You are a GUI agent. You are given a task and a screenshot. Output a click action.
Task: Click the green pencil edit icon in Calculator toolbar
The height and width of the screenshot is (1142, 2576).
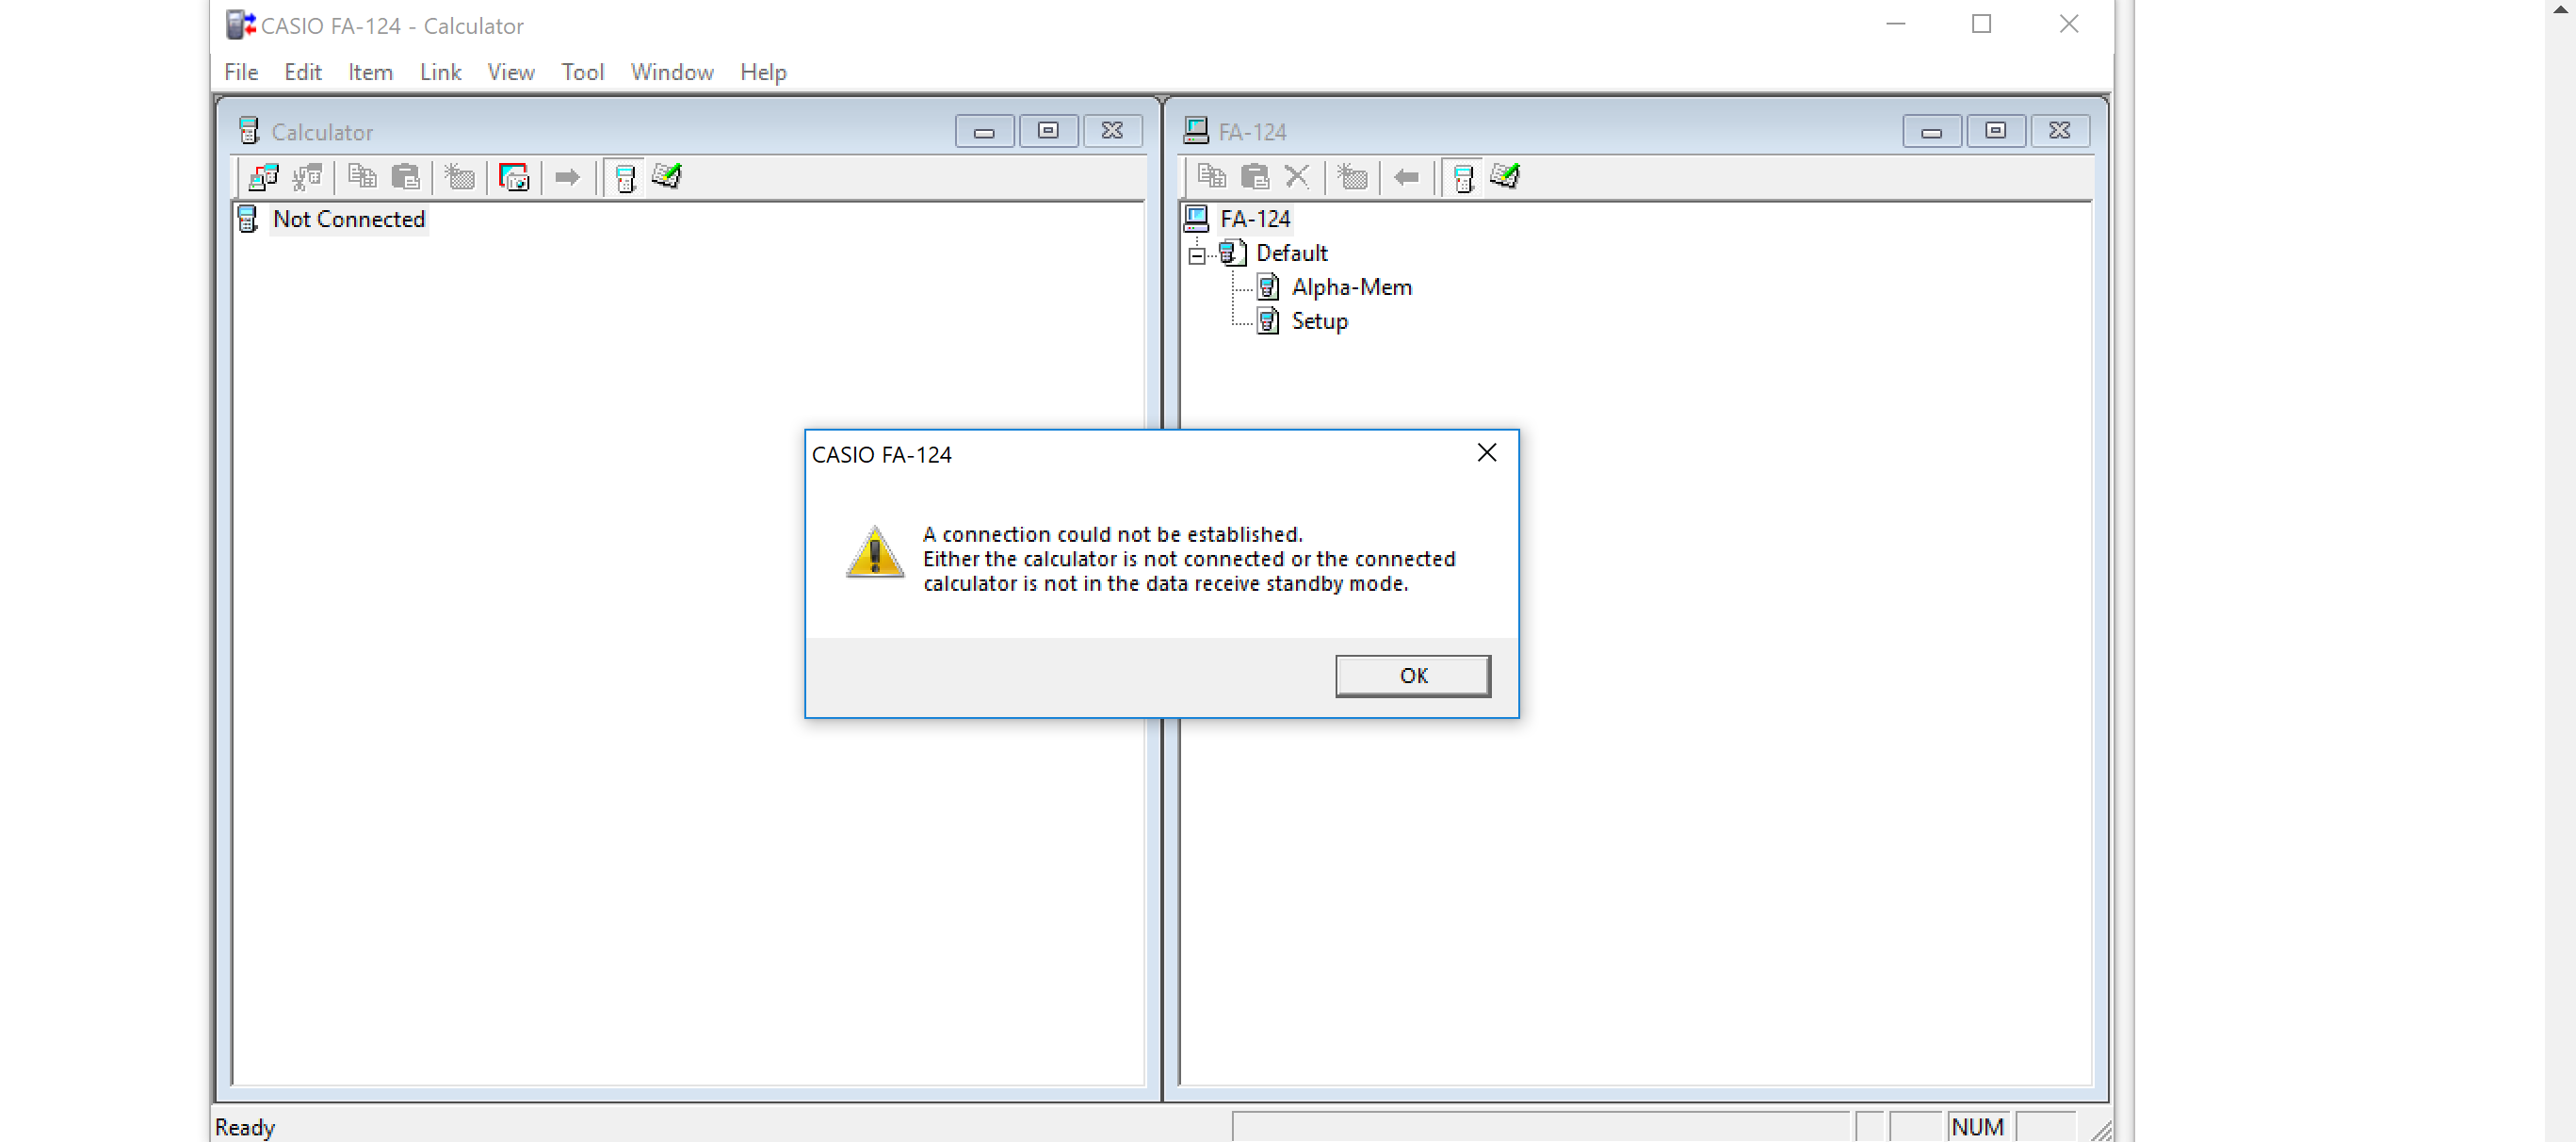pos(667,177)
